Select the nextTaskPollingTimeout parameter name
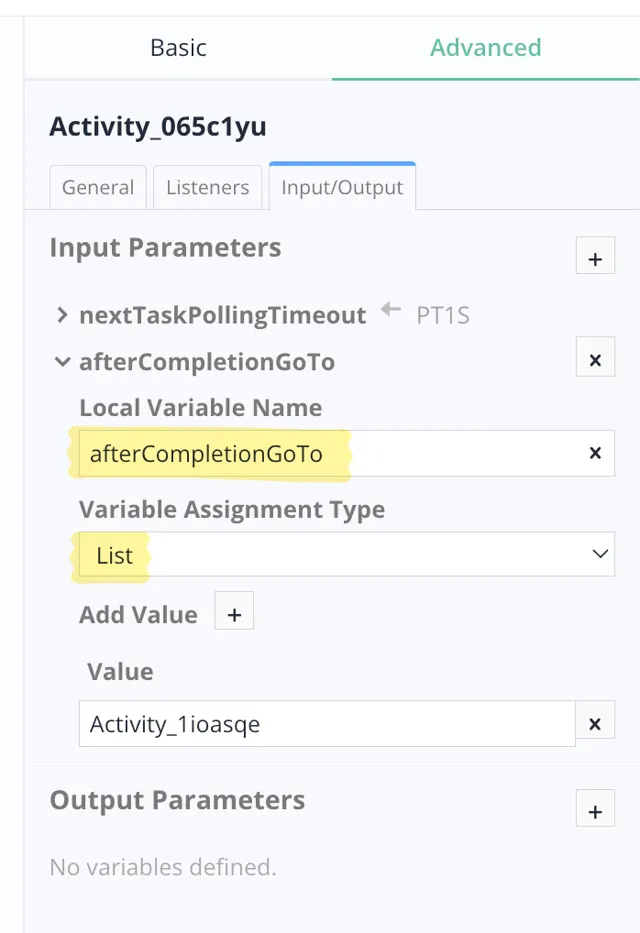640x933 pixels. click(x=222, y=316)
